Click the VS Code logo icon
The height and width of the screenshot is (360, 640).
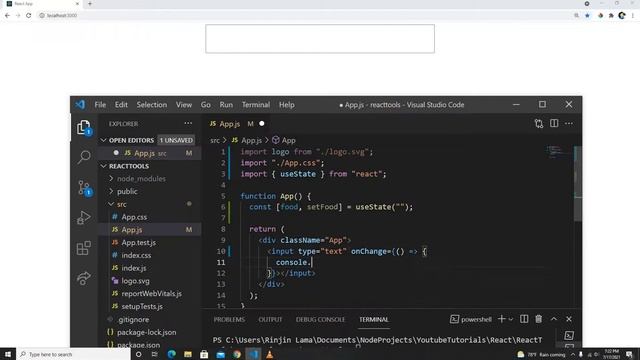(80, 104)
